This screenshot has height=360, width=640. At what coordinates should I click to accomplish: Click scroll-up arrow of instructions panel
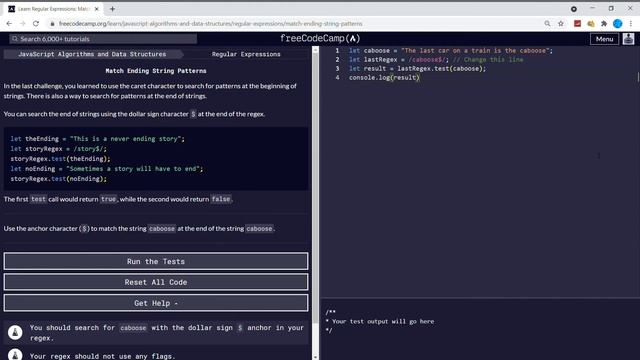click(315, 49)
